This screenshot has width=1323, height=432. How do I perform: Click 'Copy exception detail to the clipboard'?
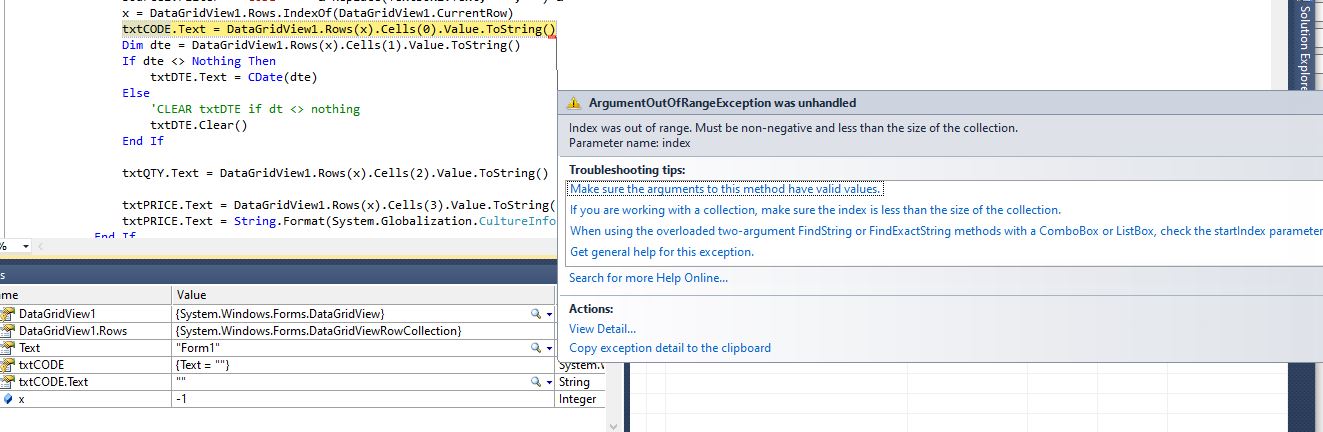[670, 348]
